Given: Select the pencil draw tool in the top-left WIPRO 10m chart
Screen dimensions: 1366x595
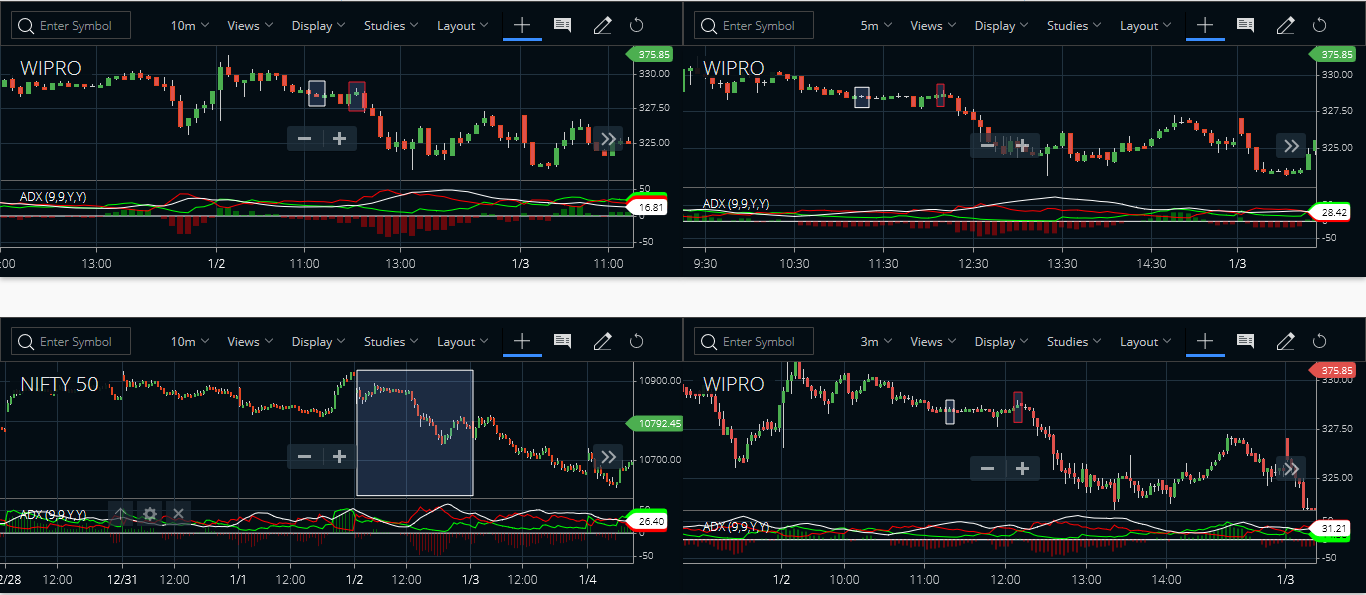Looking at the screenshot, I should (602, 26).
